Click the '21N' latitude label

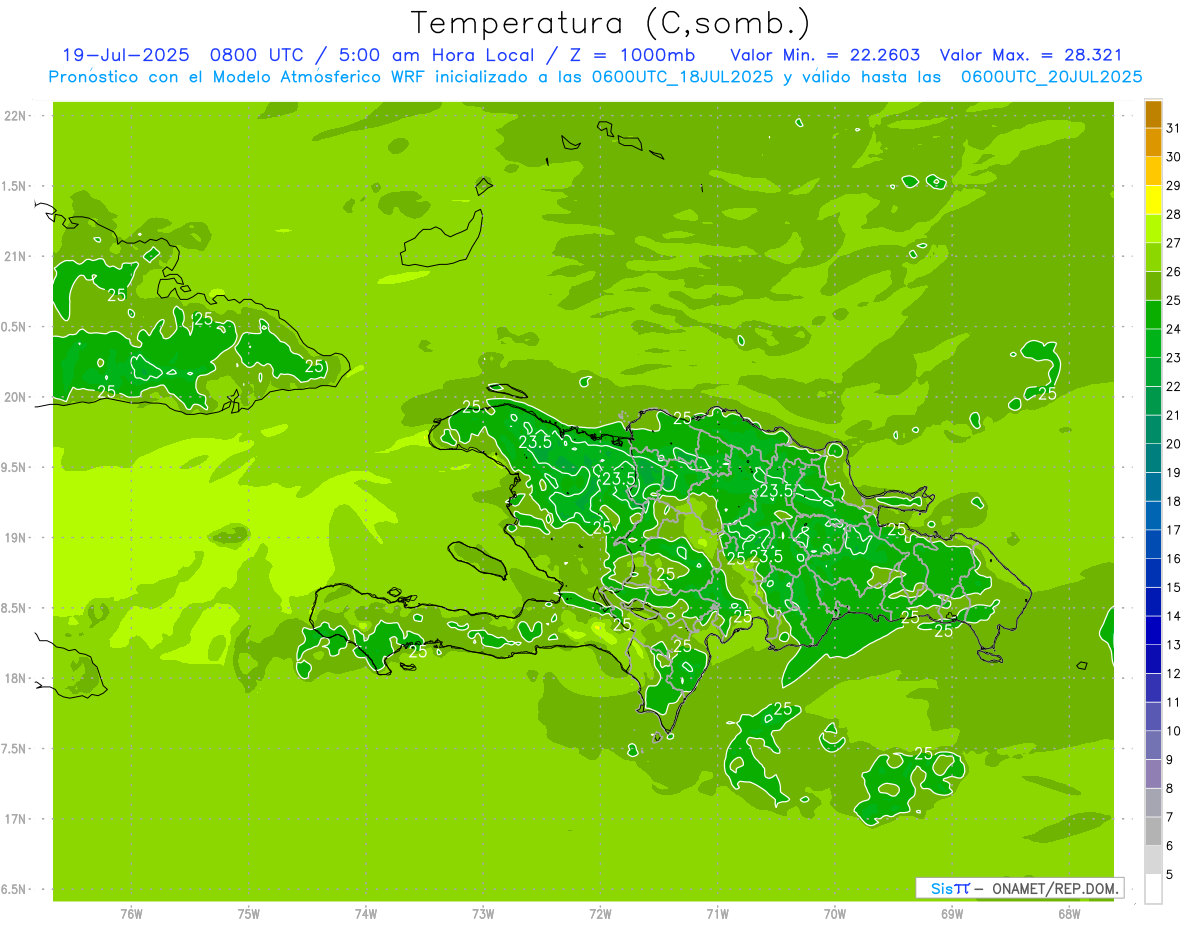point(17,257)
